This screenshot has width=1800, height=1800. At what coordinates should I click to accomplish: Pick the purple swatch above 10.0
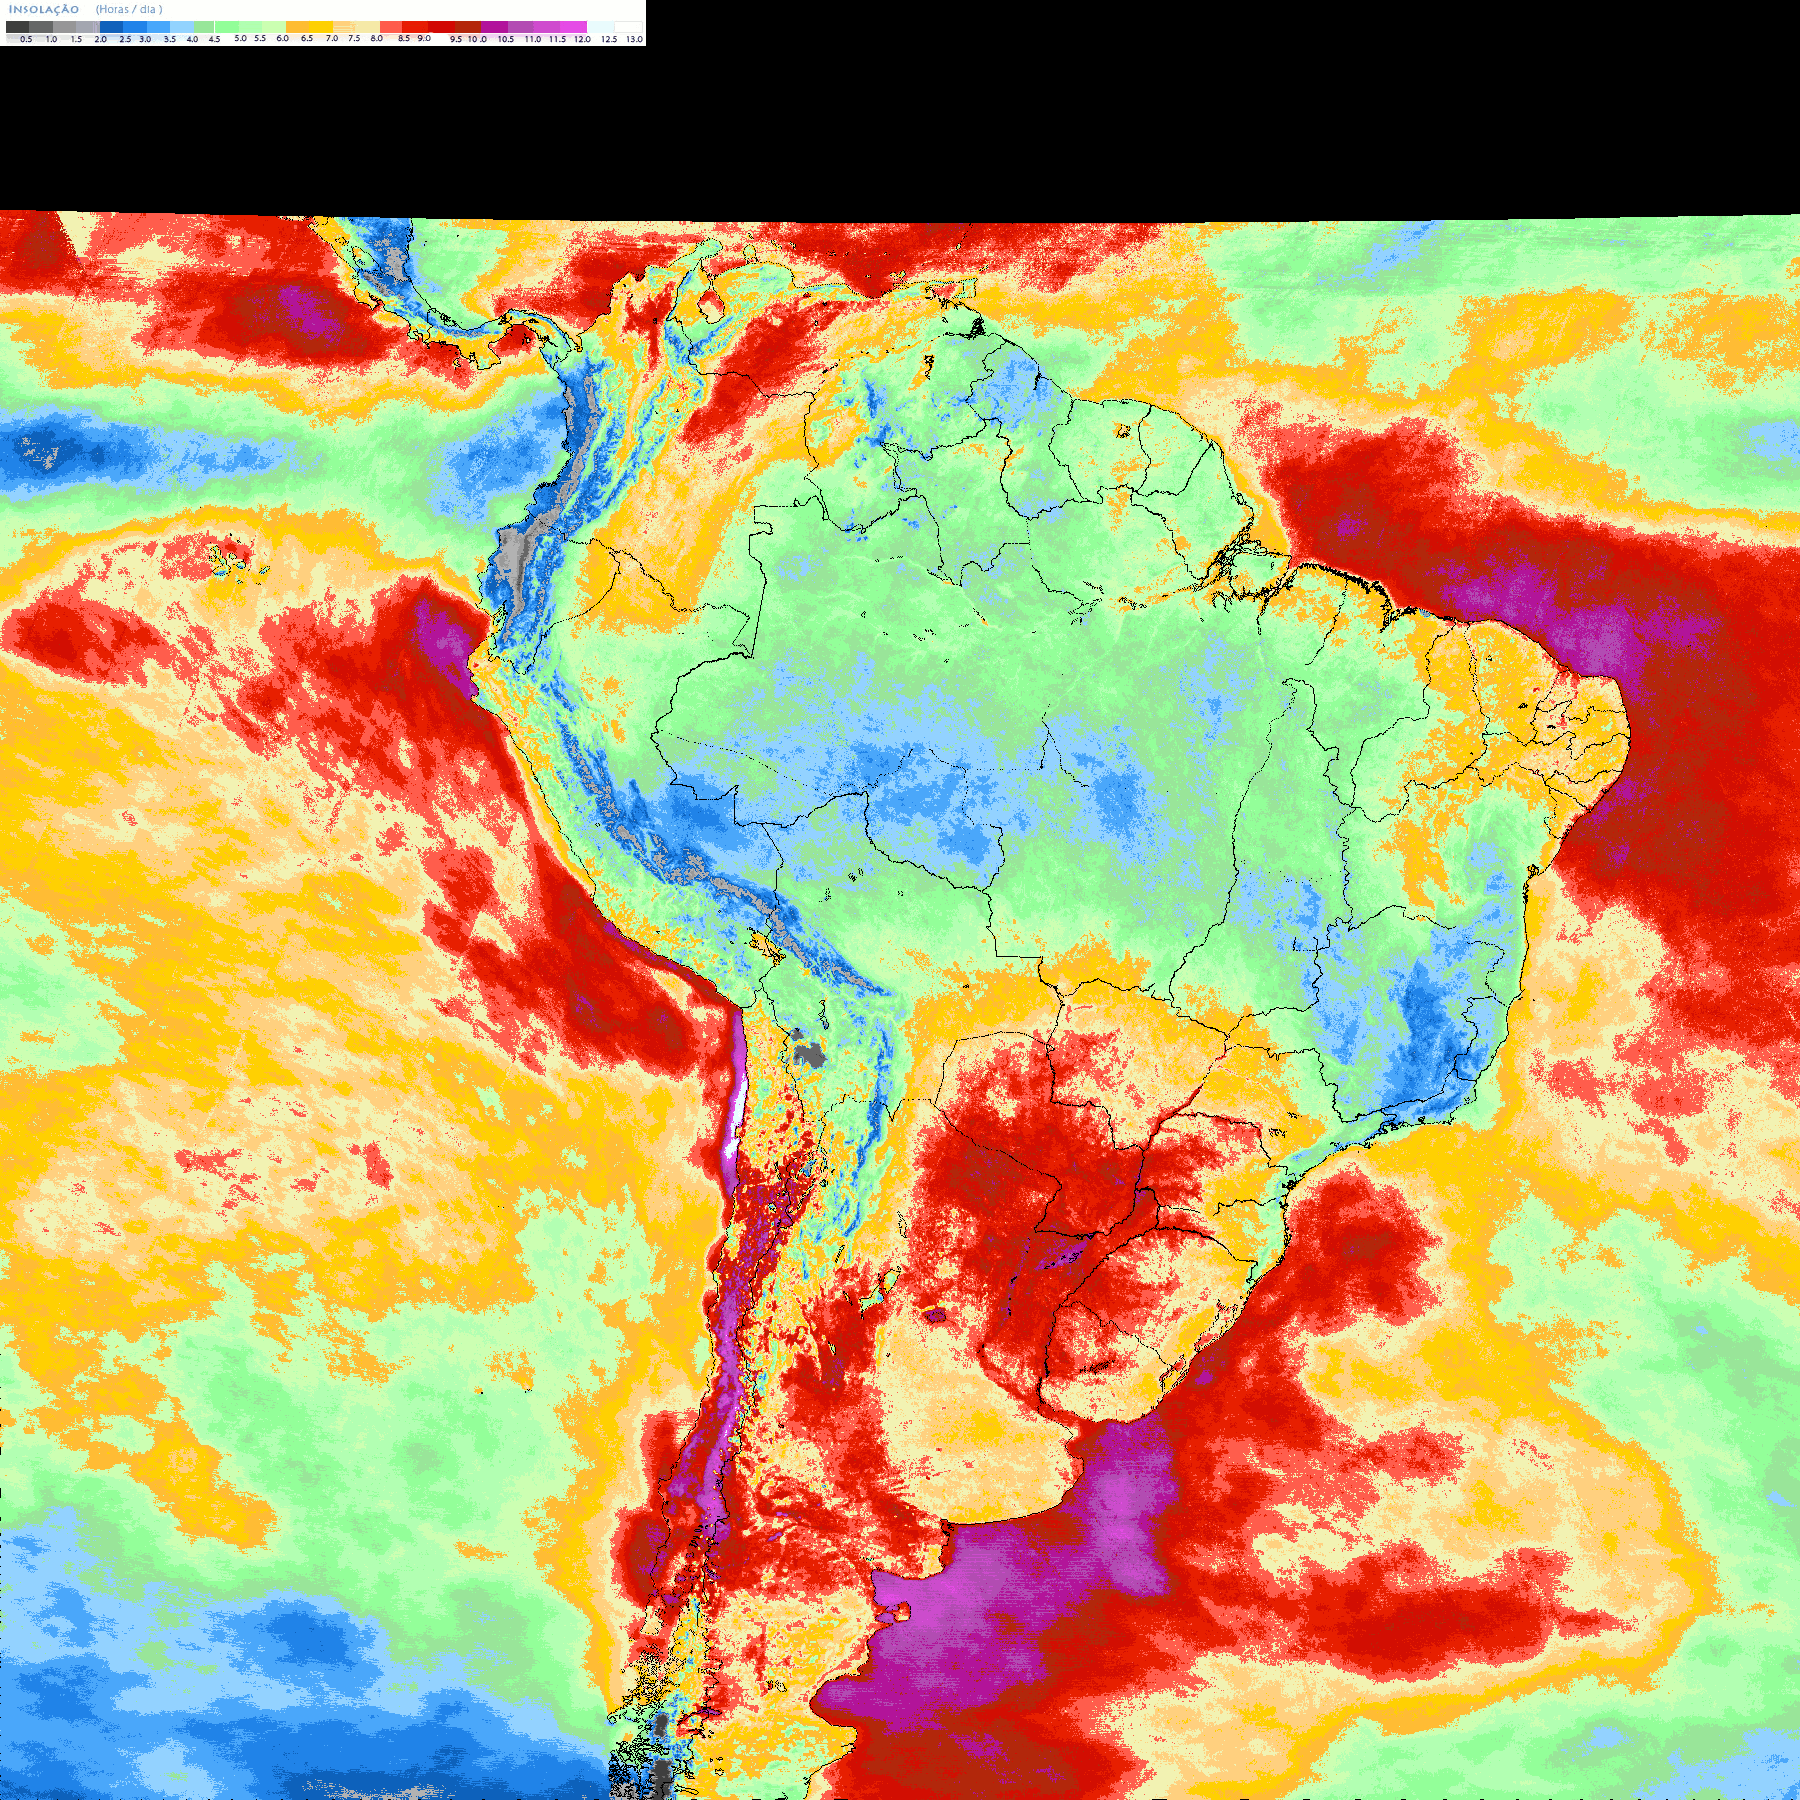494,27
